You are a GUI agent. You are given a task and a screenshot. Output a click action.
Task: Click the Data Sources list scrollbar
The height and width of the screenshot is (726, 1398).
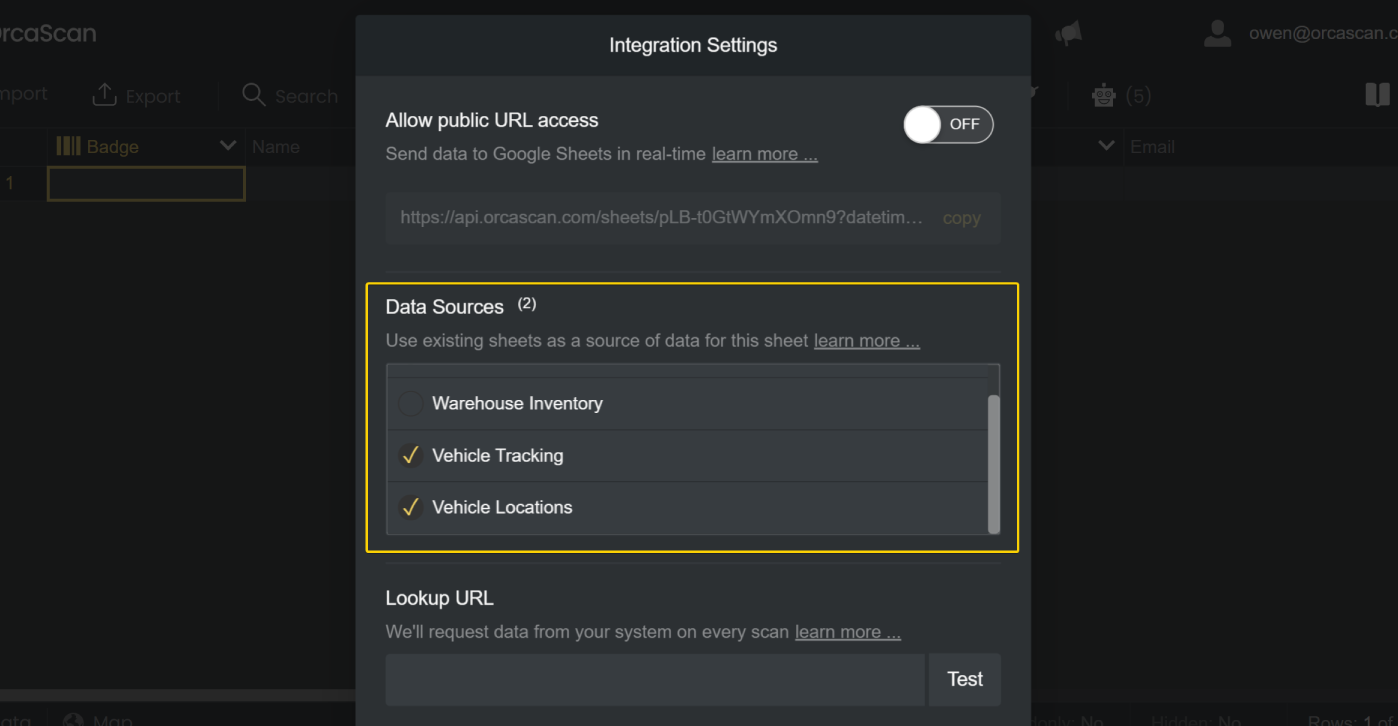(993, 463)
